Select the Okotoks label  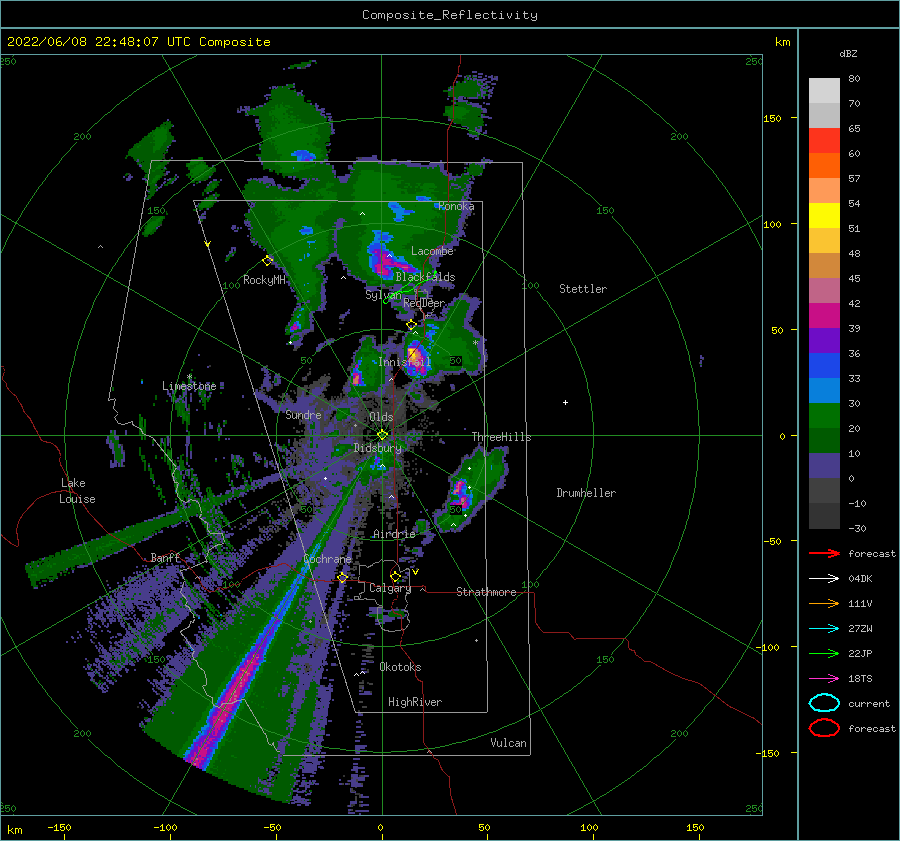point(401,667)
